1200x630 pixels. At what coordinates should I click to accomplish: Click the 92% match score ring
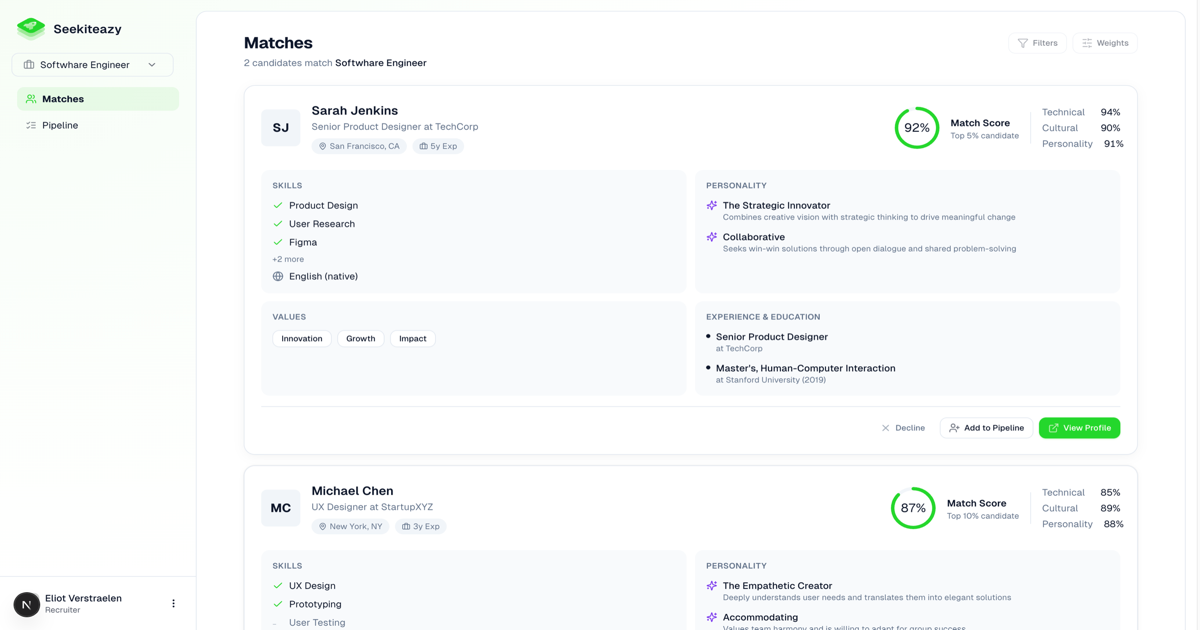click(917, 128)
